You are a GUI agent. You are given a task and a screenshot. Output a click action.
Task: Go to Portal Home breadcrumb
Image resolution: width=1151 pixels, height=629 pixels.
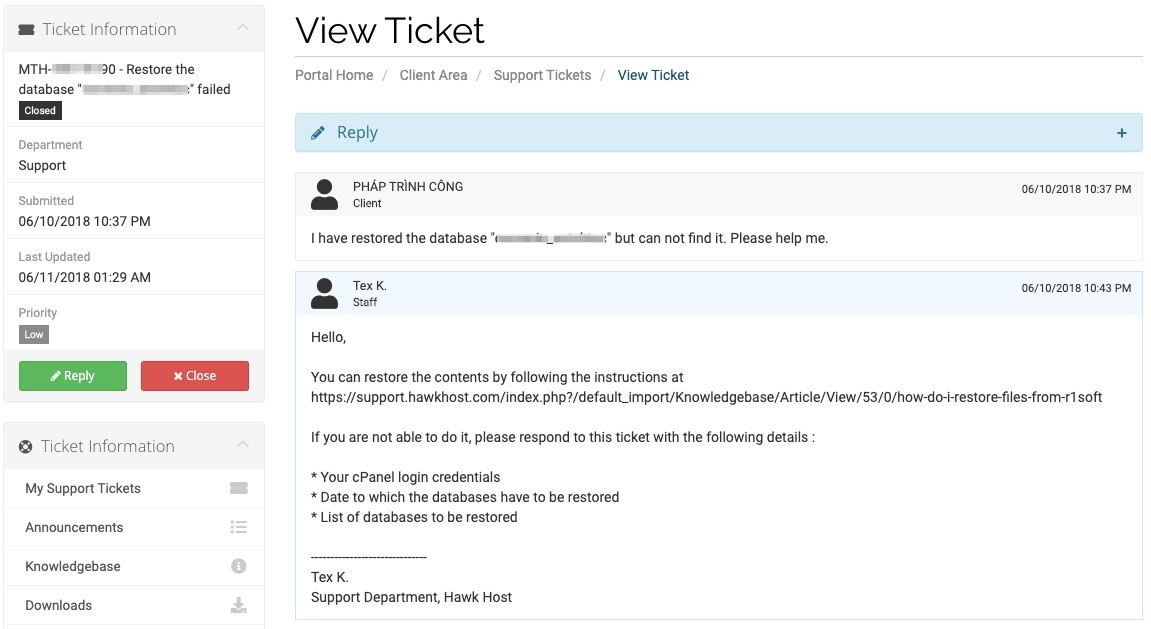334,75
